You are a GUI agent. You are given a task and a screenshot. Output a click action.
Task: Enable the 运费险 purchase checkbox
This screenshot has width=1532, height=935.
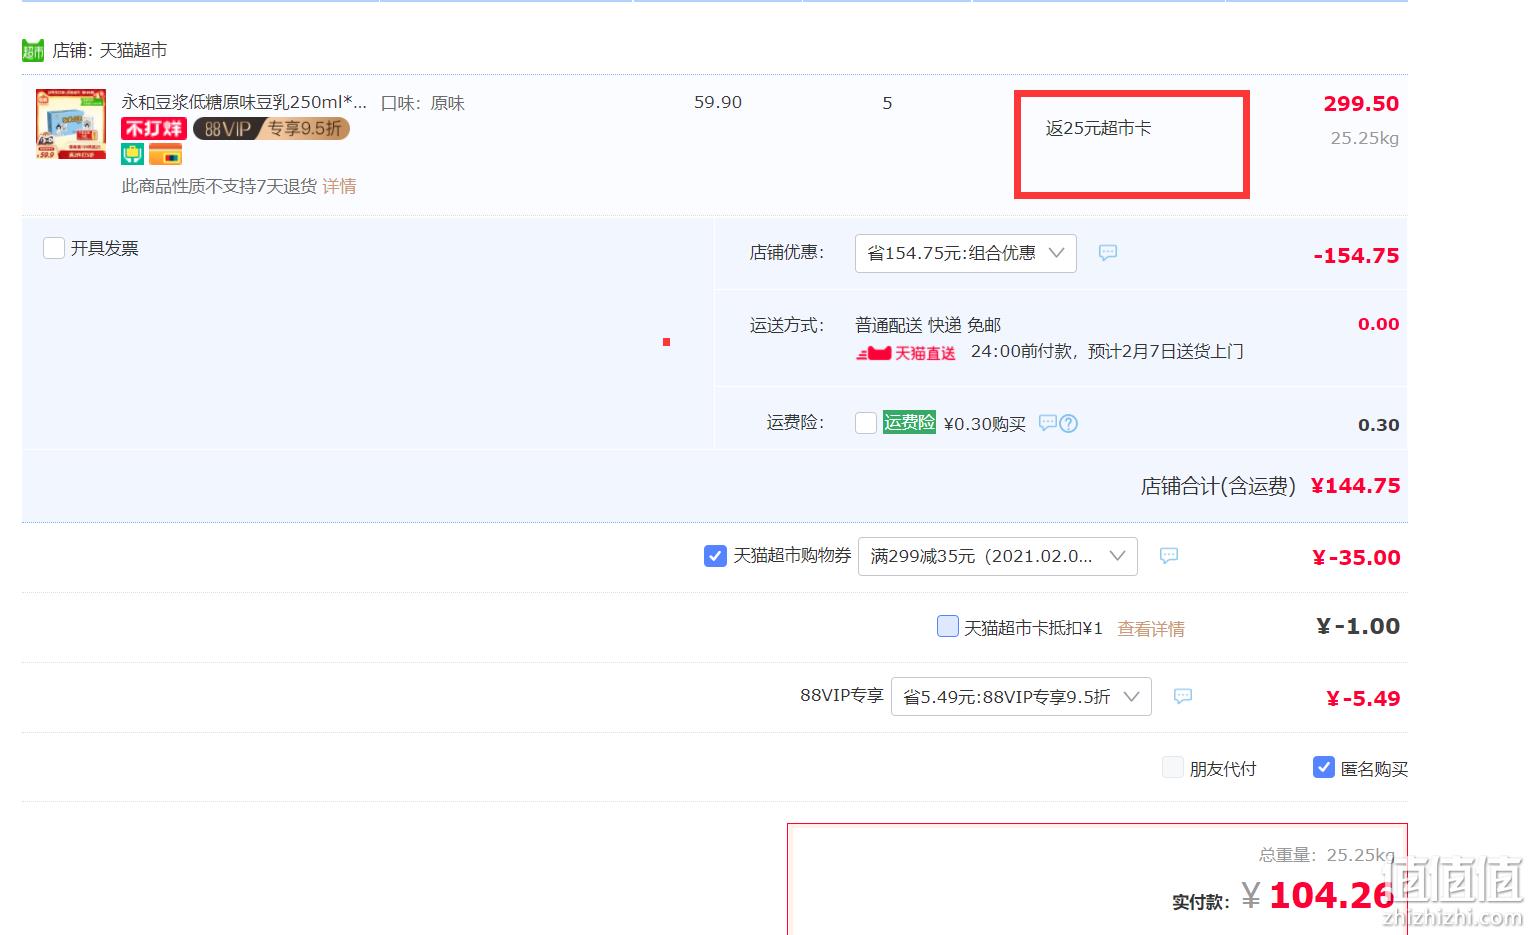pyautogui.click(x=866, y=423)
